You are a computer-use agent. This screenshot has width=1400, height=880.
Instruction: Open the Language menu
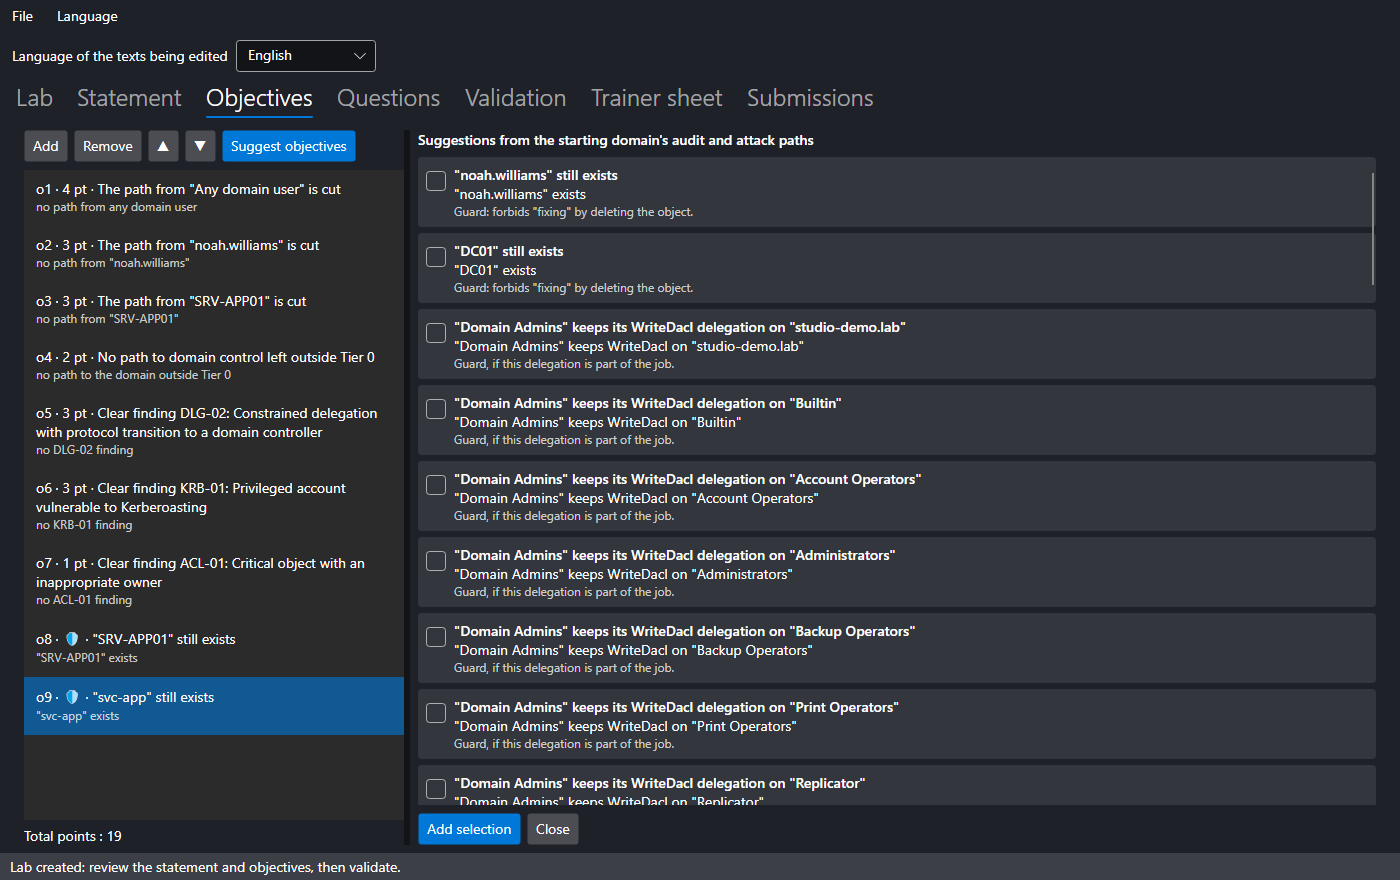[87, 16]
